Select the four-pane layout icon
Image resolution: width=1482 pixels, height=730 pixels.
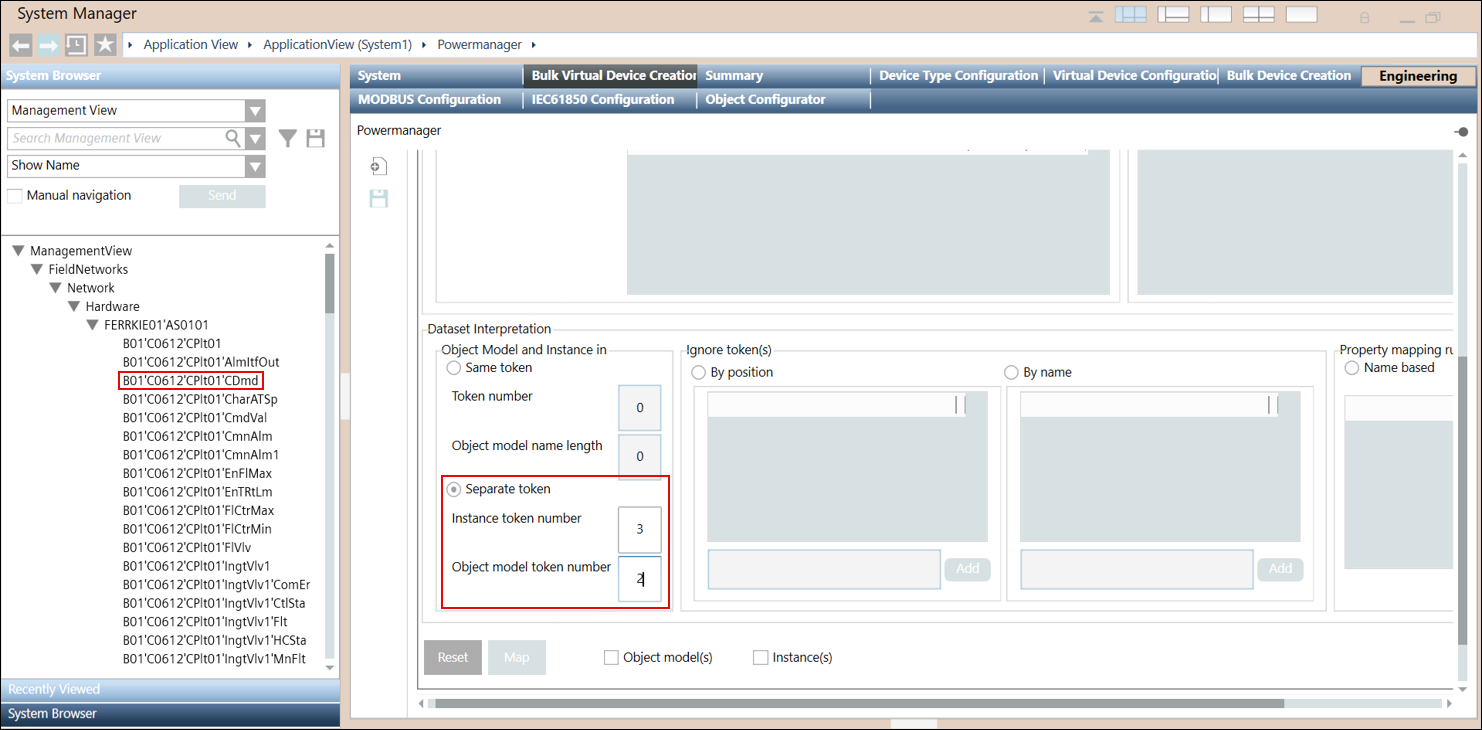[1258, 15]
